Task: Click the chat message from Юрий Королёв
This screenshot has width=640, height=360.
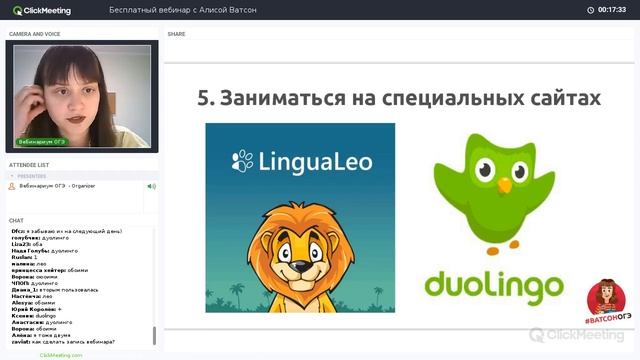Action: (x=36, y=309)
